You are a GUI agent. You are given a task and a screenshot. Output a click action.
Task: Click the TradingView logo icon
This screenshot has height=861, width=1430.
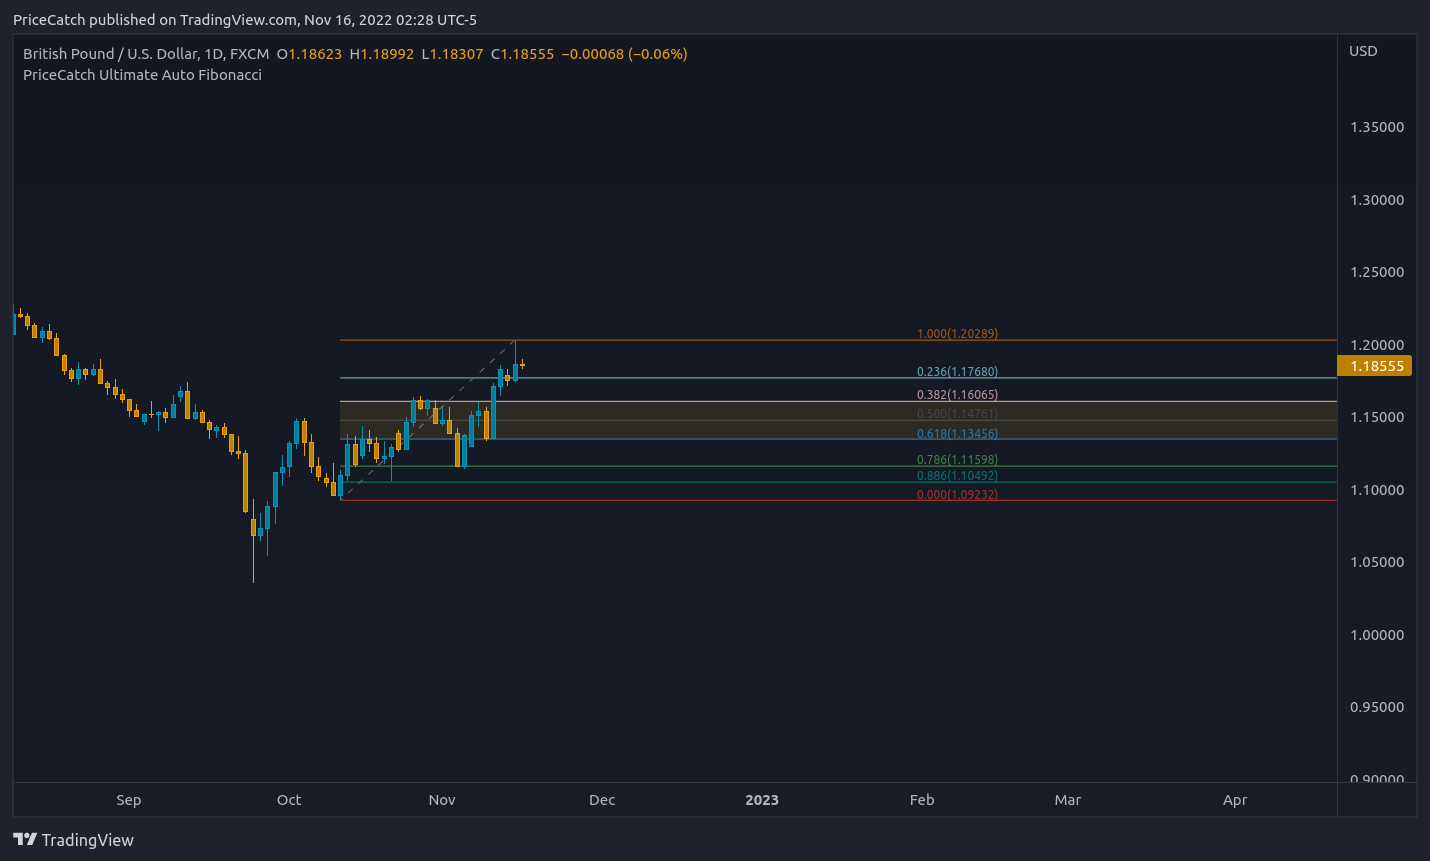pyautogui.click(x=25, y=840)
